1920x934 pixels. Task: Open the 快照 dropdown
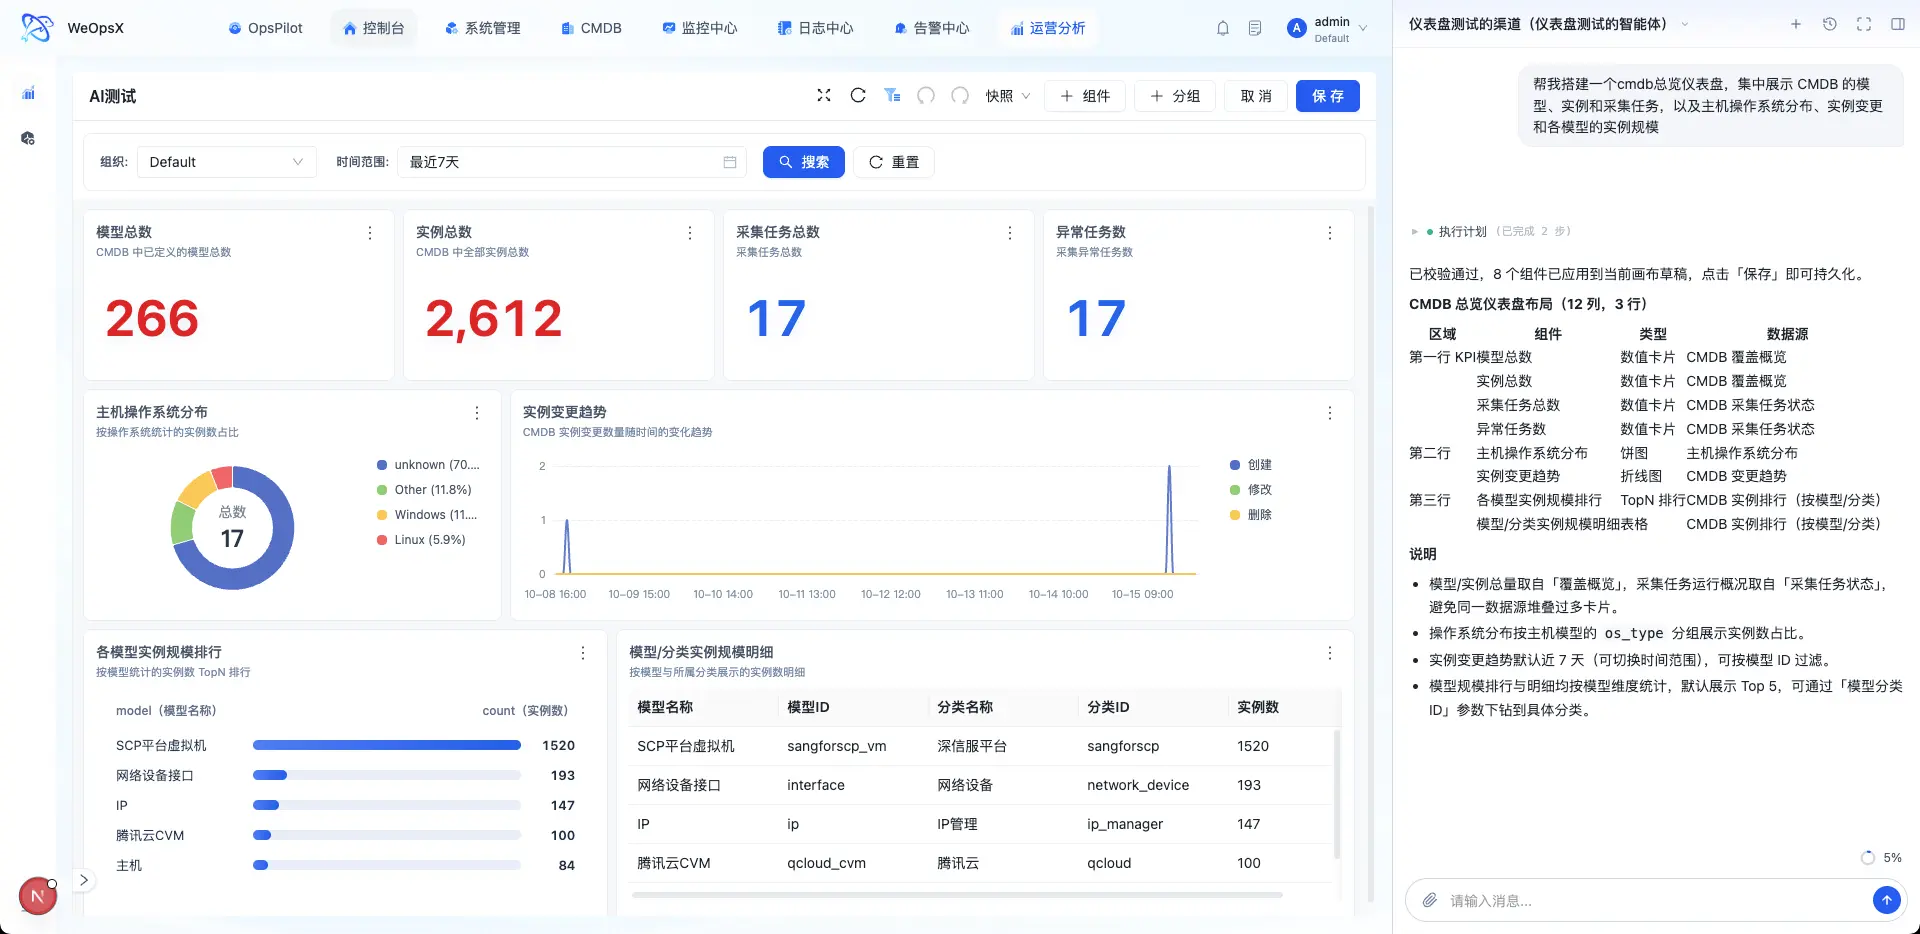point(1008,96)
